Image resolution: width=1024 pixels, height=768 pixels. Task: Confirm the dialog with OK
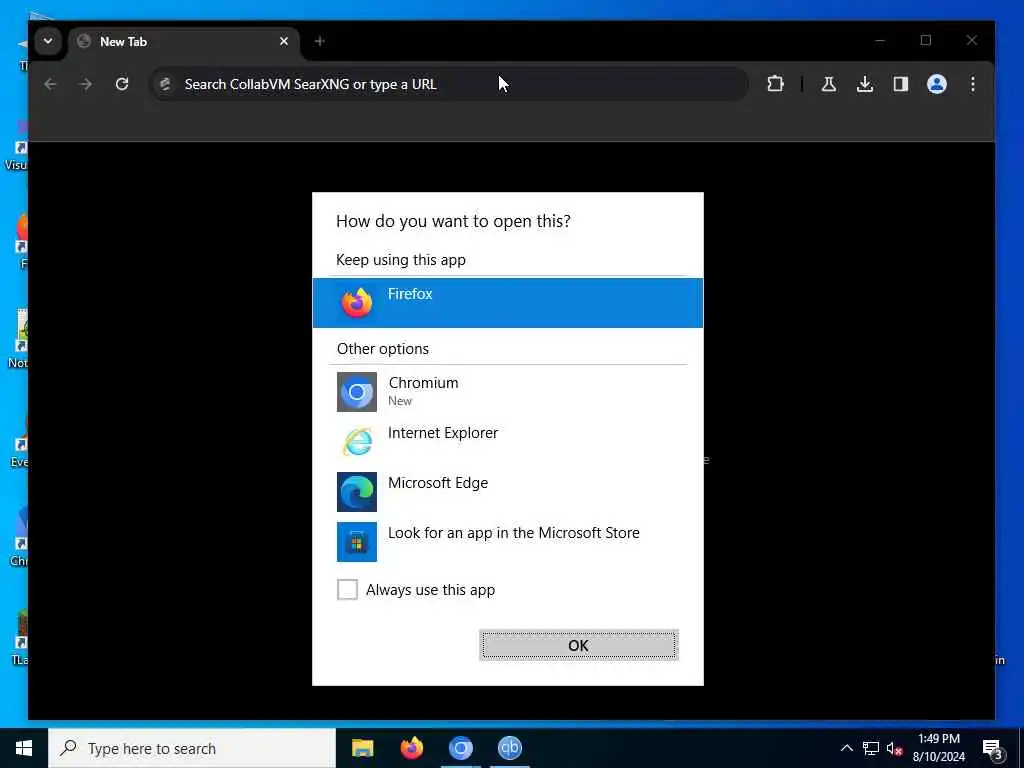click(x=579, y=645)
